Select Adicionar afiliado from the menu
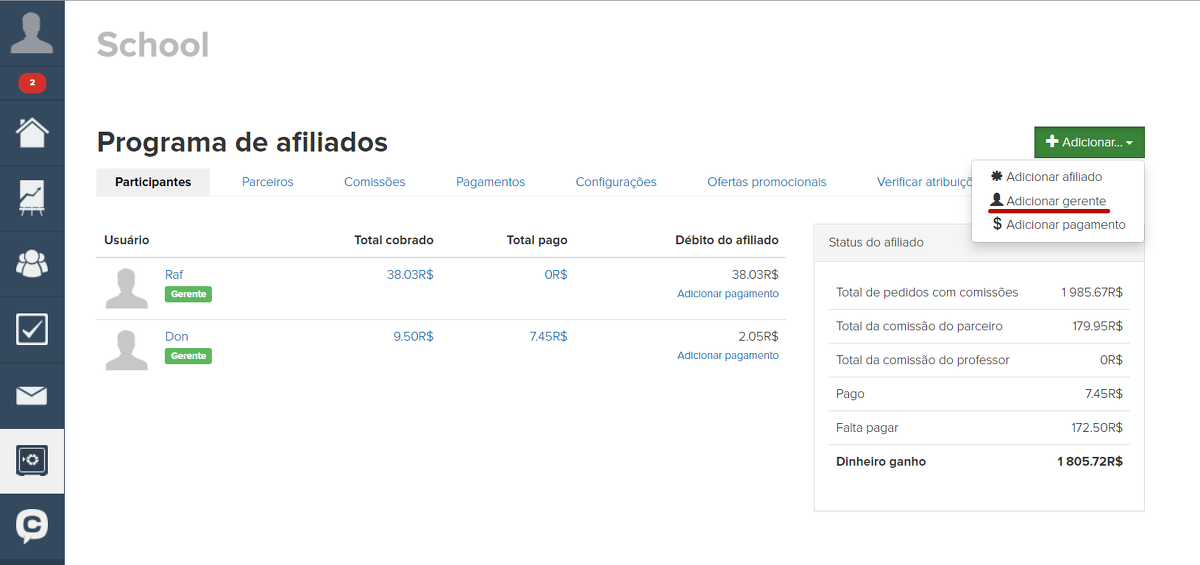 1053,177
